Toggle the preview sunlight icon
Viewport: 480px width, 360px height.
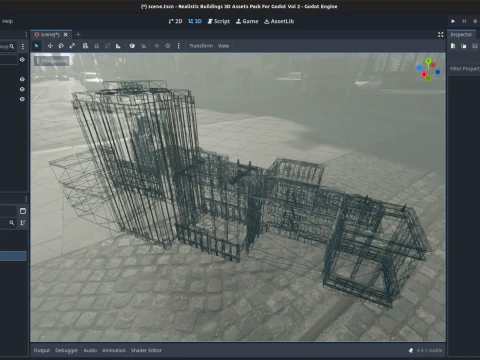157,46
